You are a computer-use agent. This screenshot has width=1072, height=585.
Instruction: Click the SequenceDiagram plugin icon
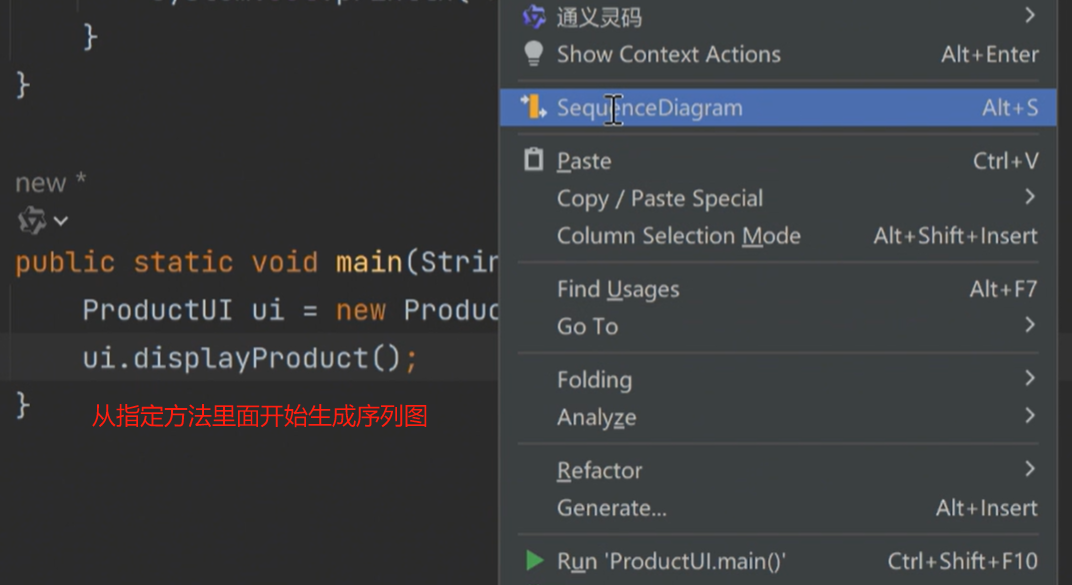click(534, 107)
